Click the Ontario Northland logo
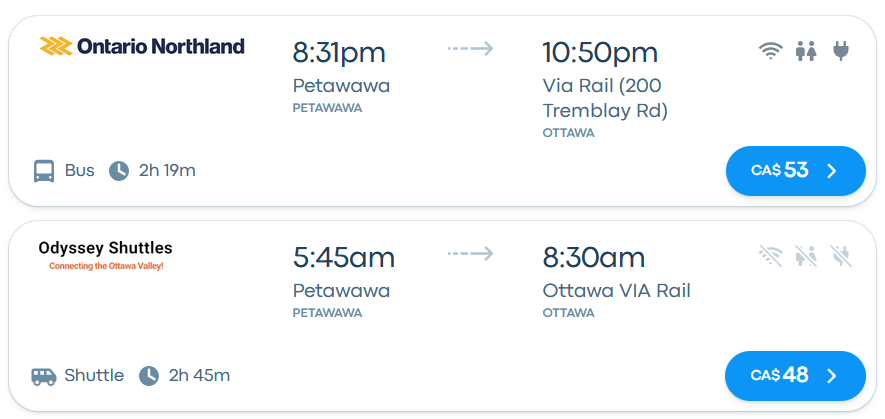The image size is (885, 419). tap(142, 46)
